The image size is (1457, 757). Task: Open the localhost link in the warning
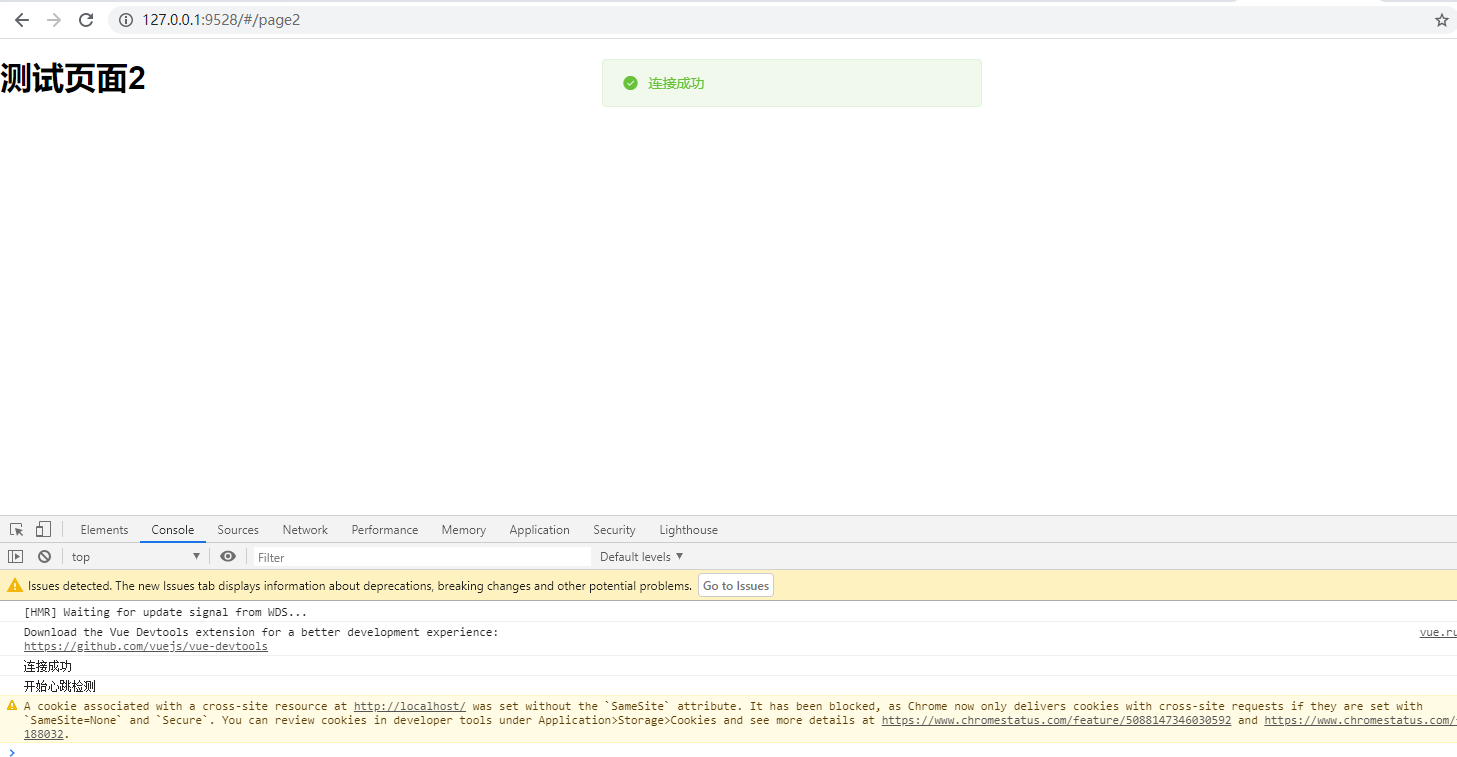coord(409,705)
